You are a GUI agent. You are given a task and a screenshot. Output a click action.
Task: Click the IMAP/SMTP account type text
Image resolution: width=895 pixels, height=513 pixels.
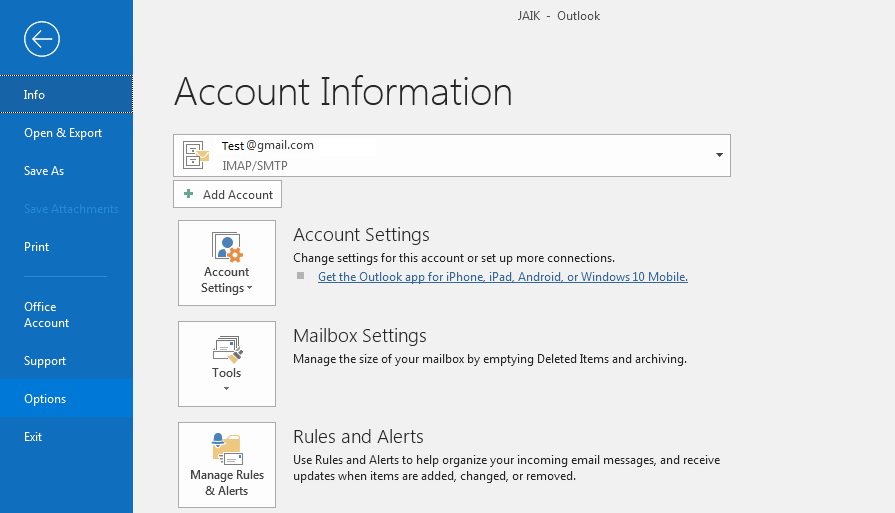pos(255,165)
